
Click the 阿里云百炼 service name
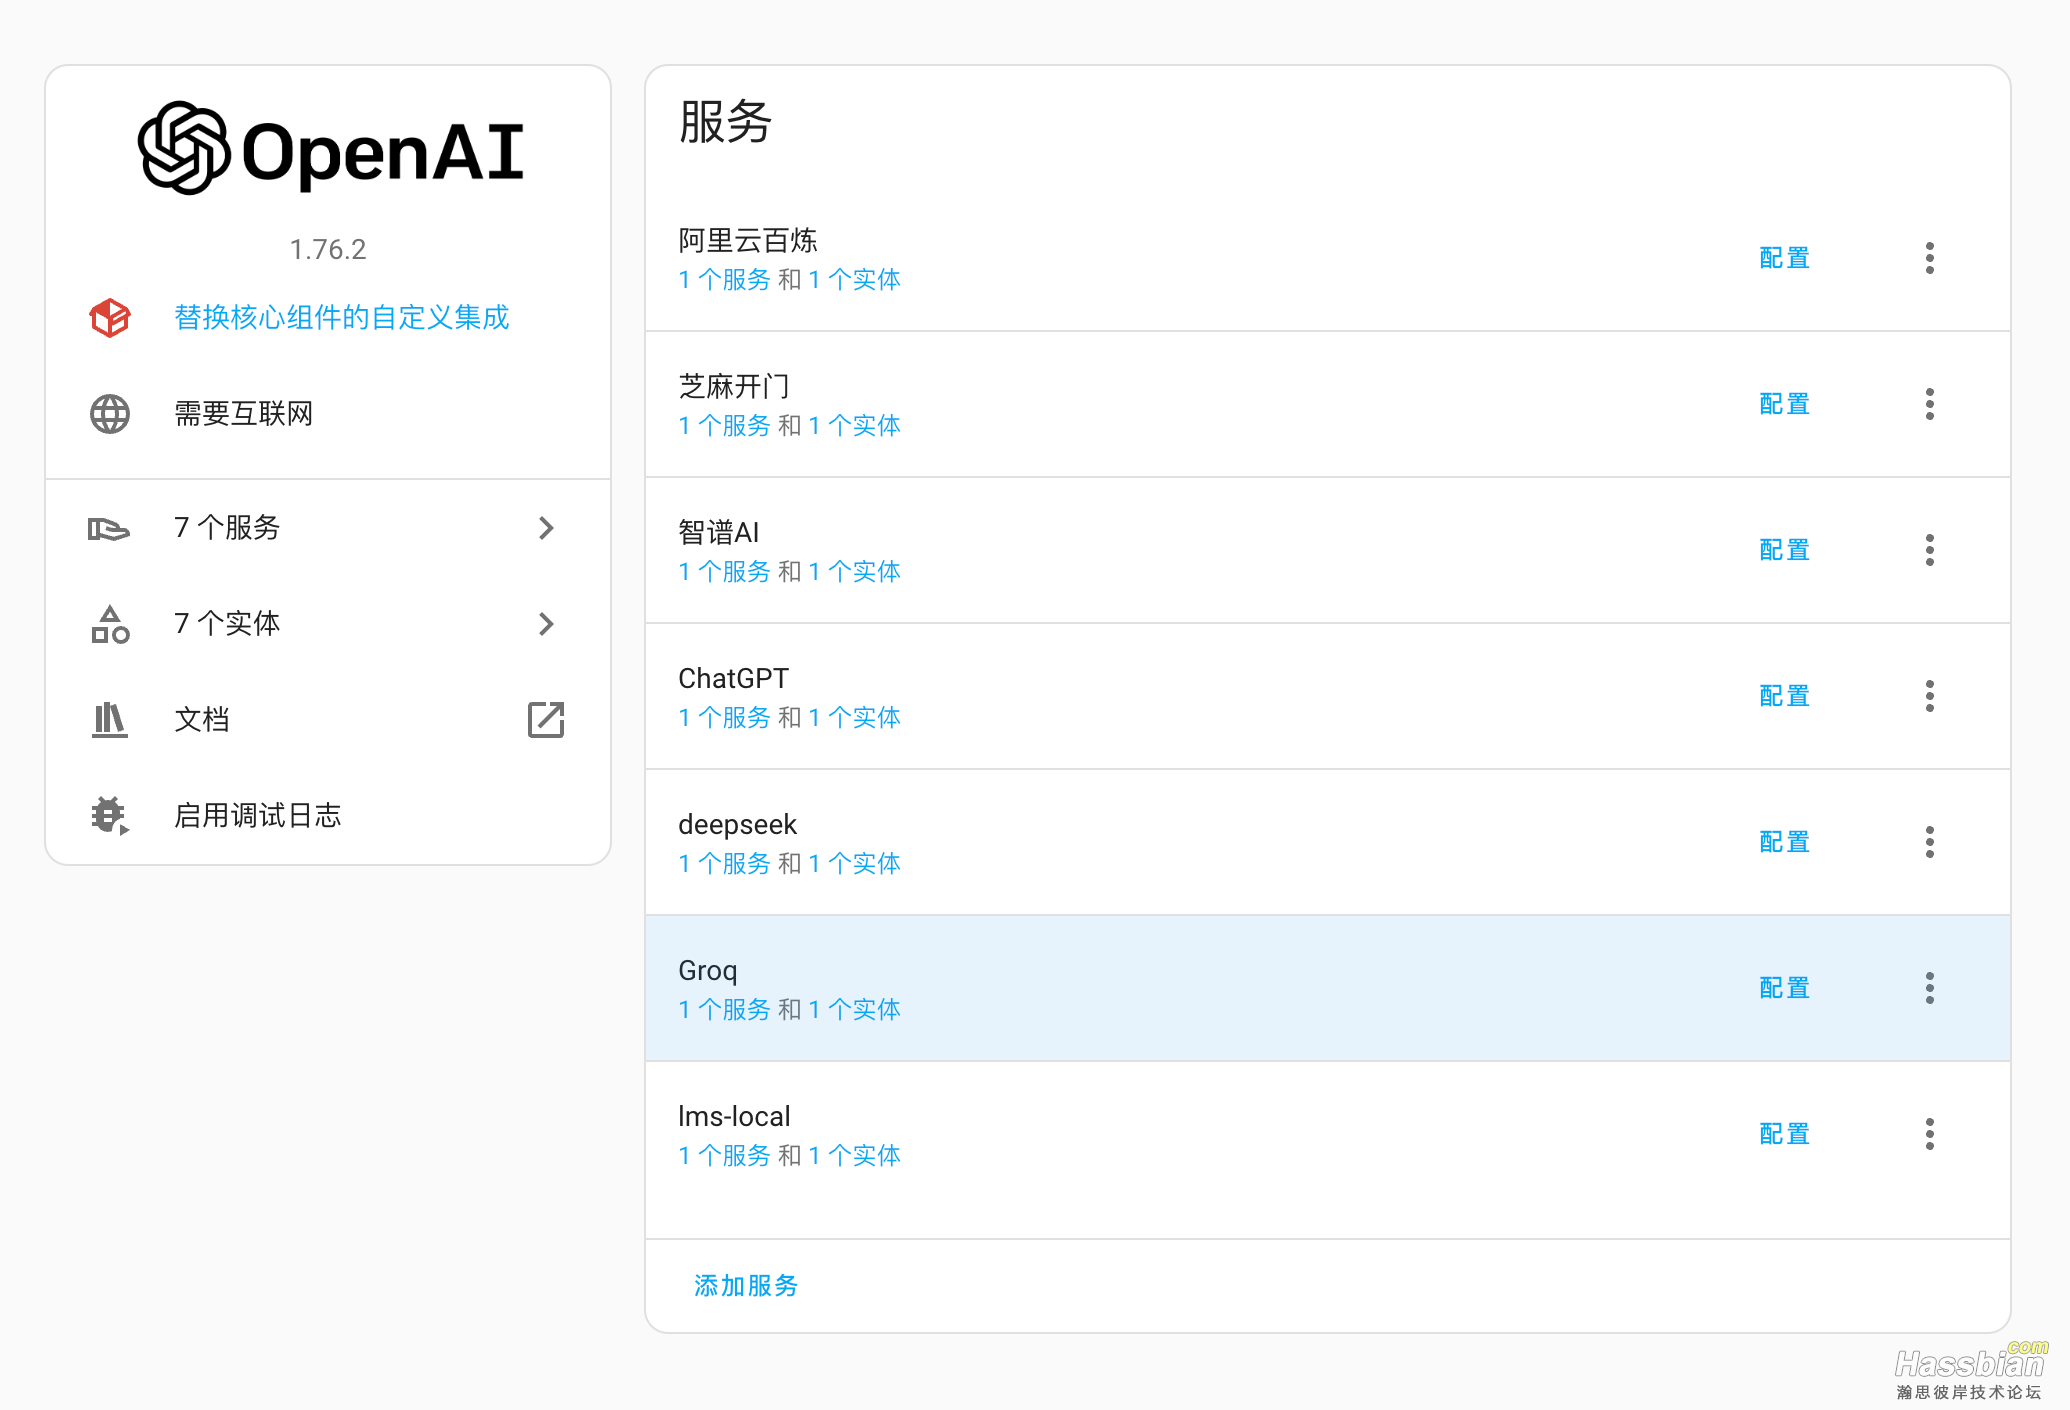[x=748, y=240]
